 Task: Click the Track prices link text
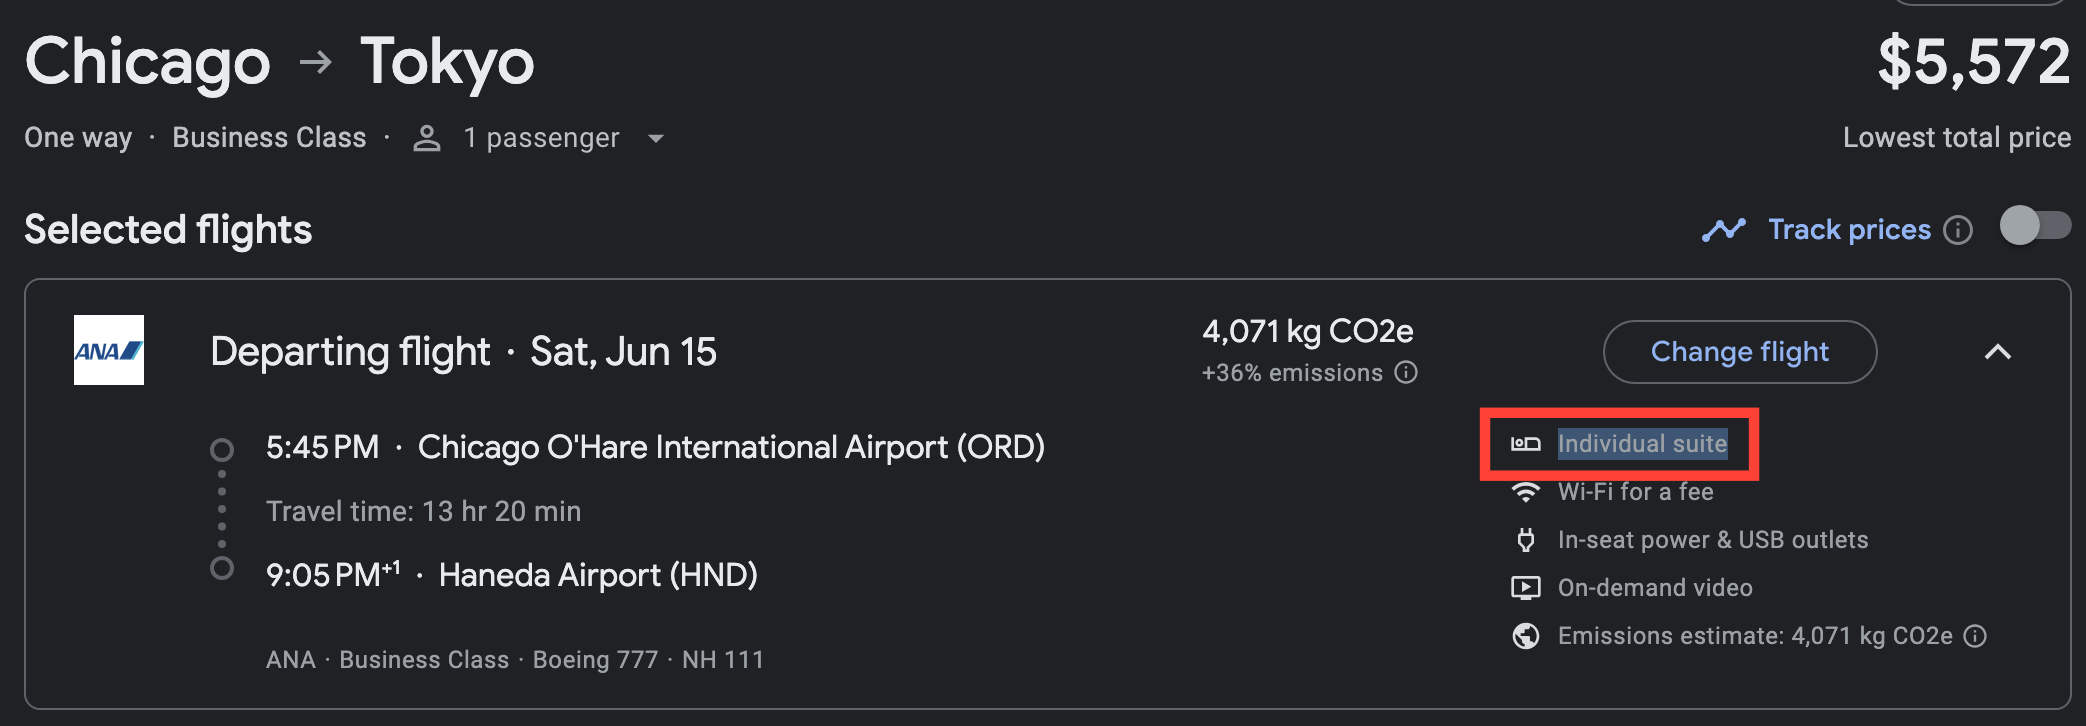point(1849,230)
